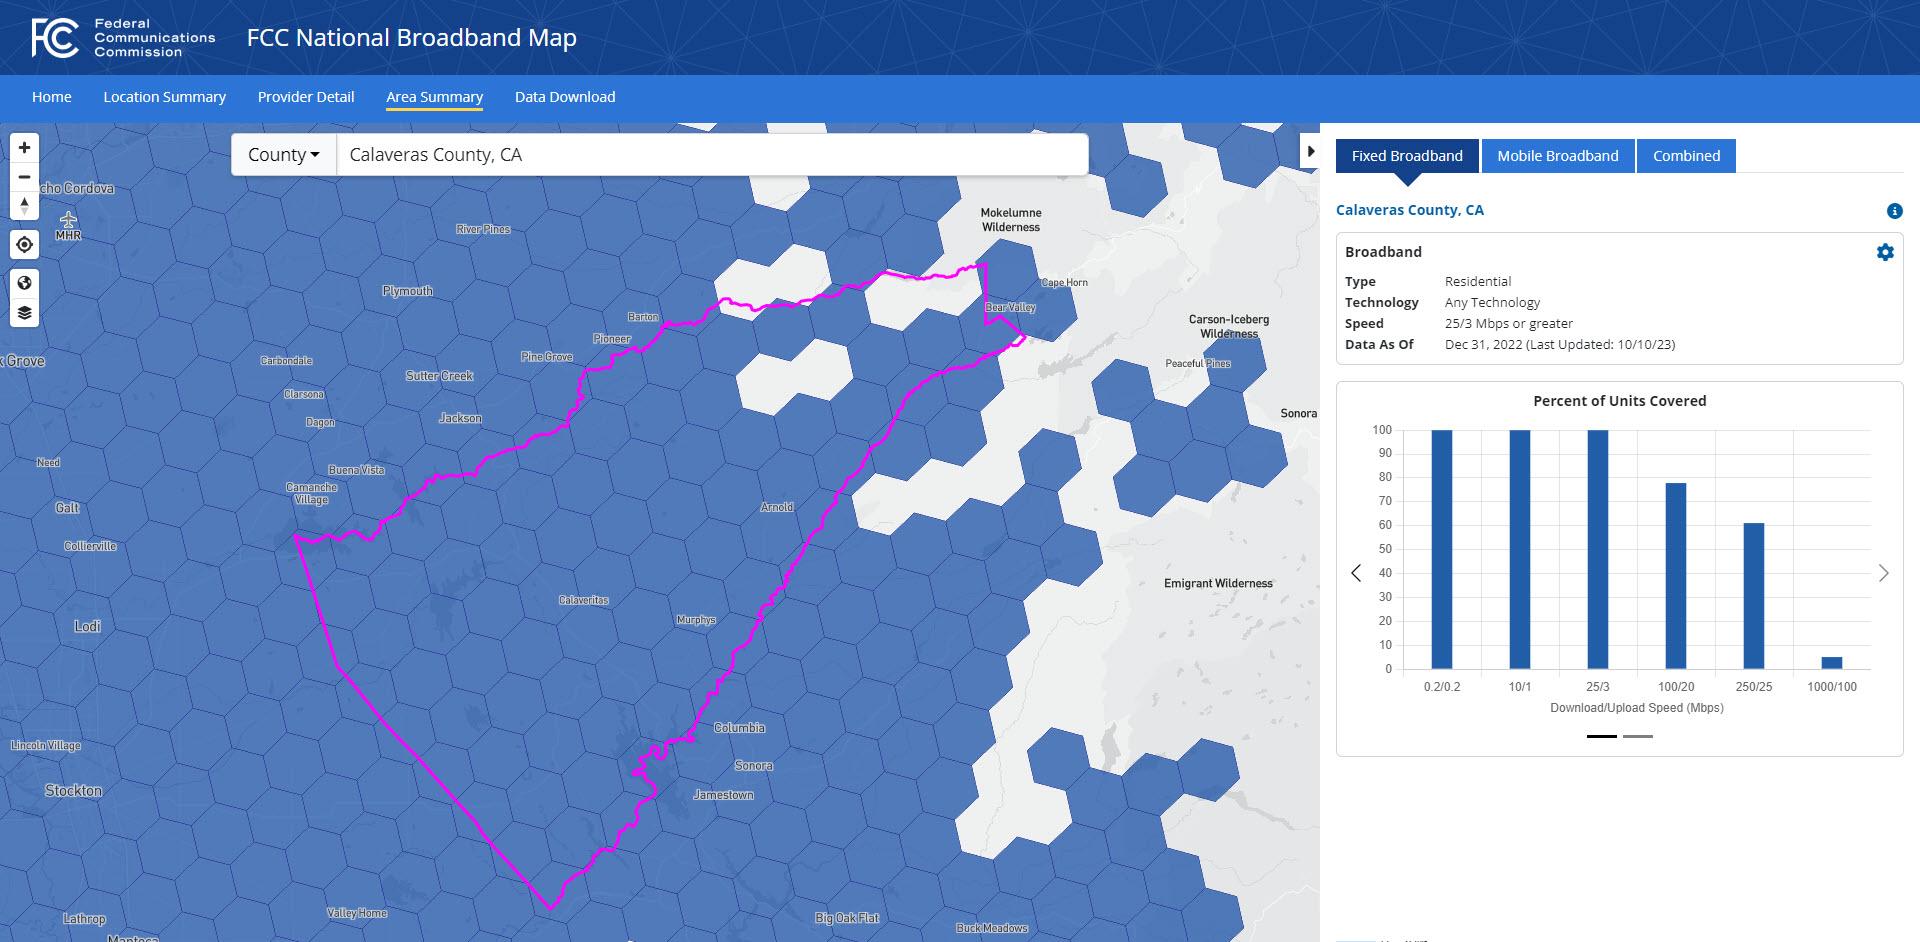Click Pioneer label on map

coord(612,339)
